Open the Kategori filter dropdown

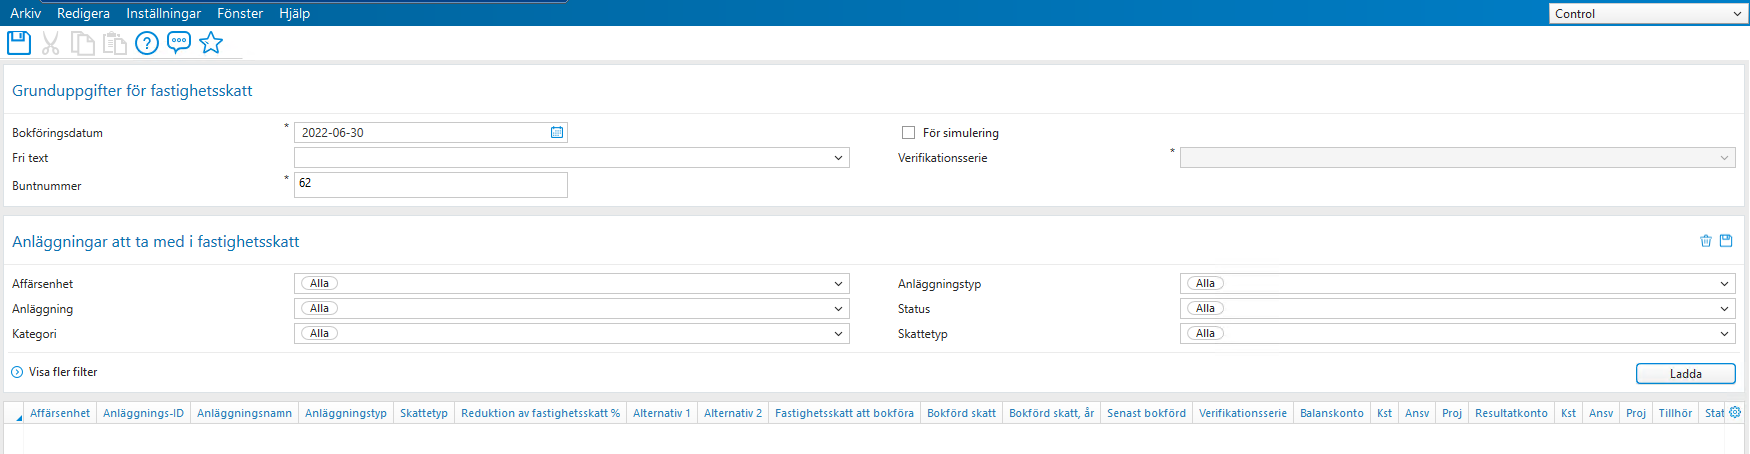pos(838,334)
